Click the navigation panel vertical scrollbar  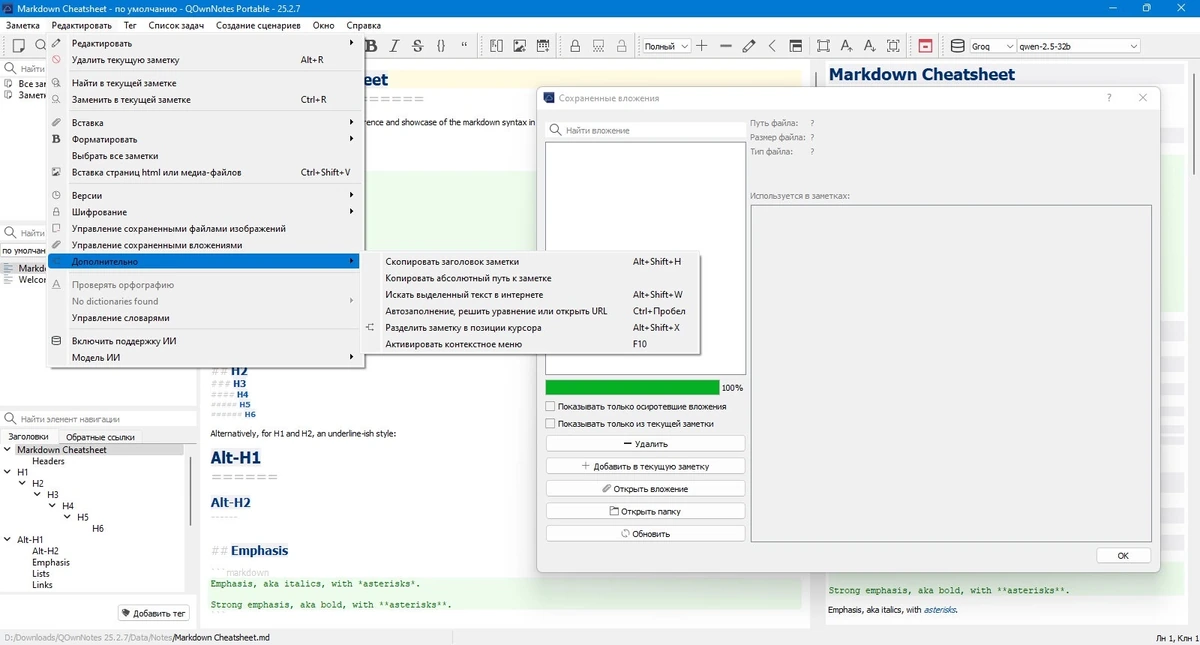190,492
